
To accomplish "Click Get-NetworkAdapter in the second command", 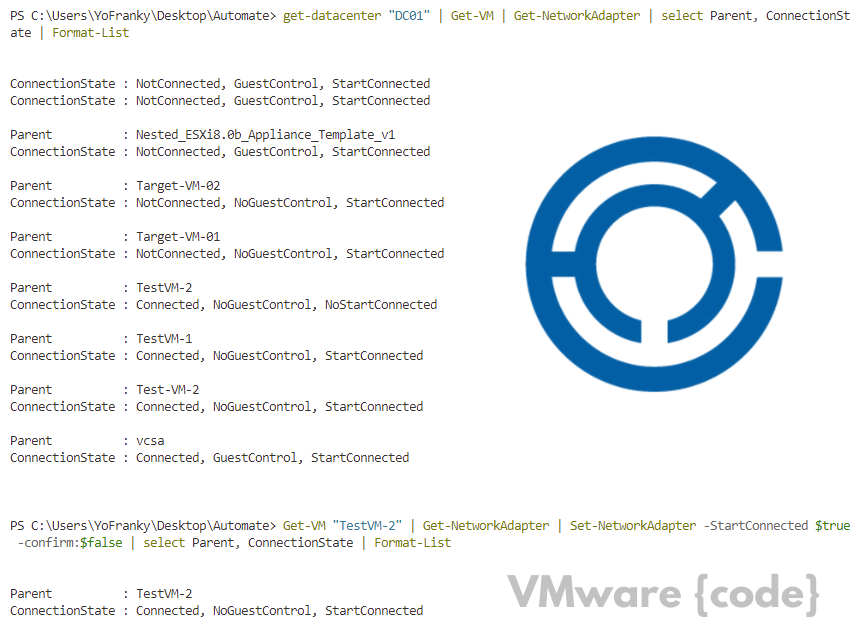I will click(486, 526).
